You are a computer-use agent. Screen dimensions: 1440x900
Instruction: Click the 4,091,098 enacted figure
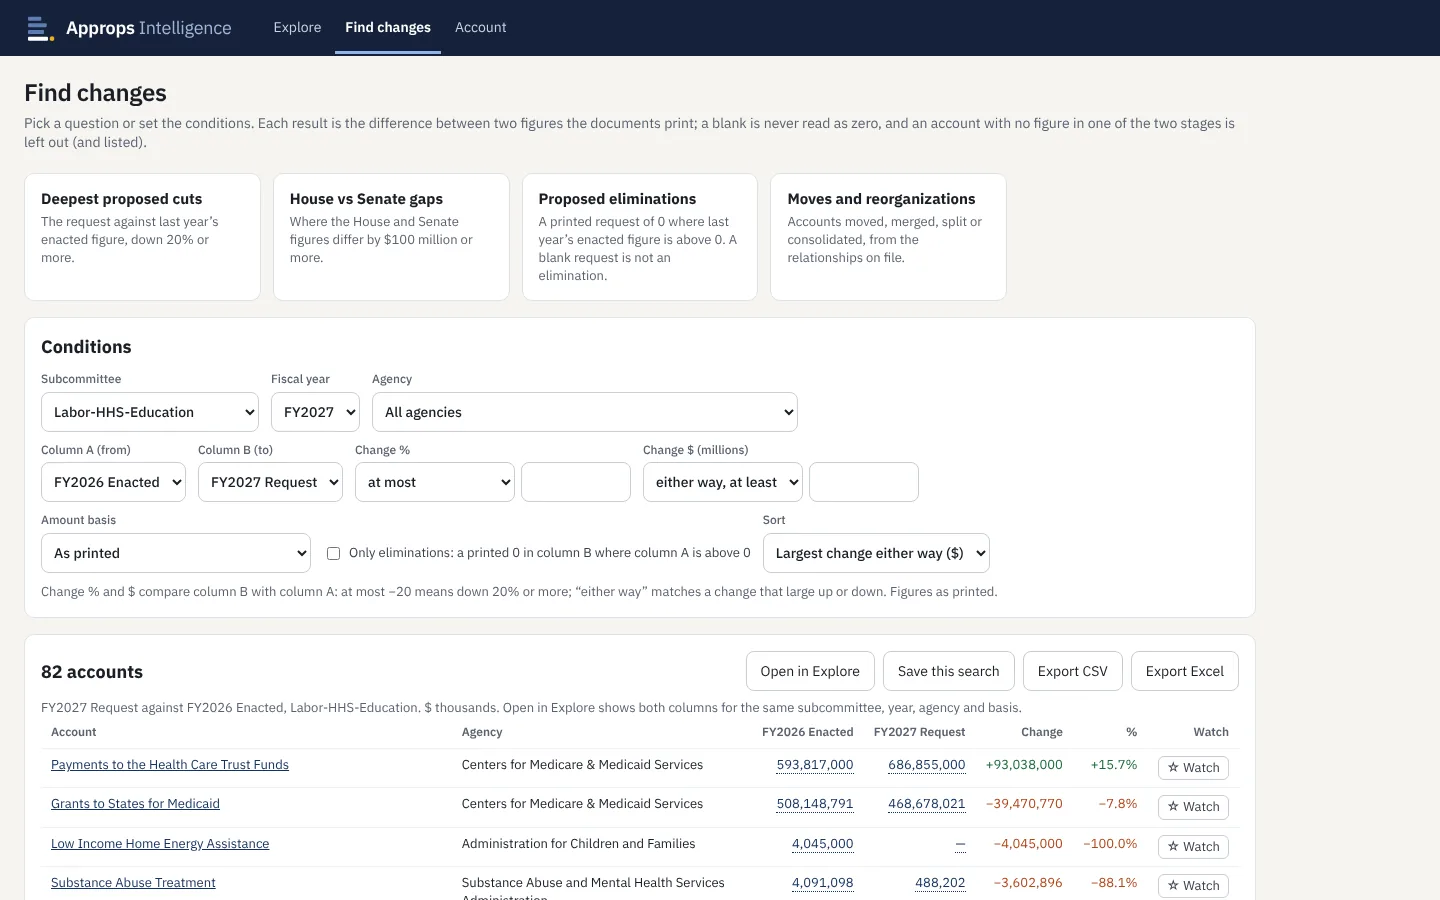click(823, 883)
